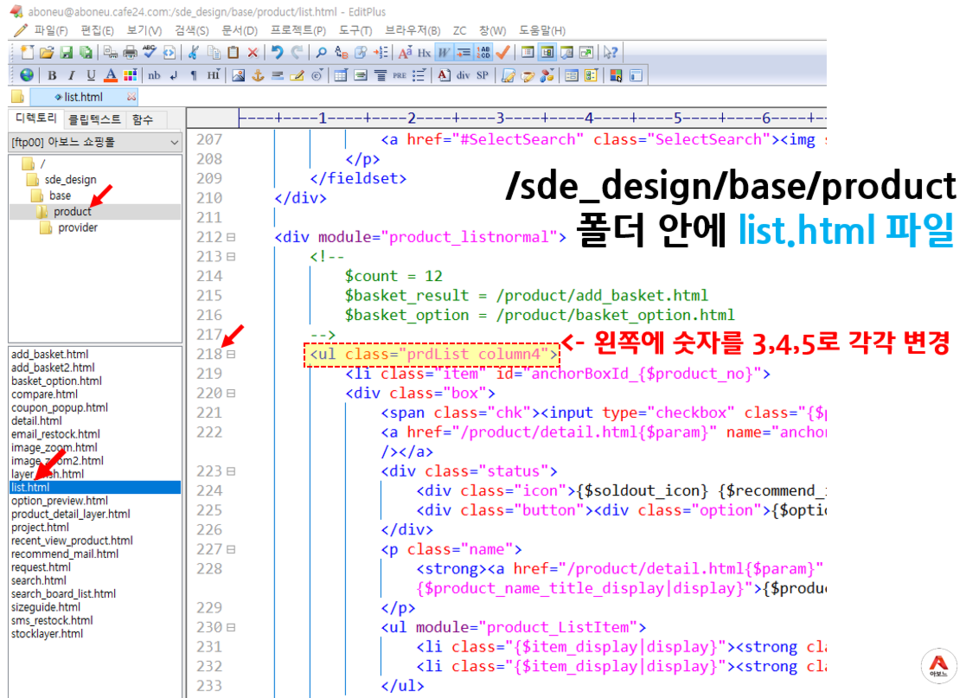Open the 편집(E) menu
Image resolution: width=966 pixels, height=698 pixels.
97,30
